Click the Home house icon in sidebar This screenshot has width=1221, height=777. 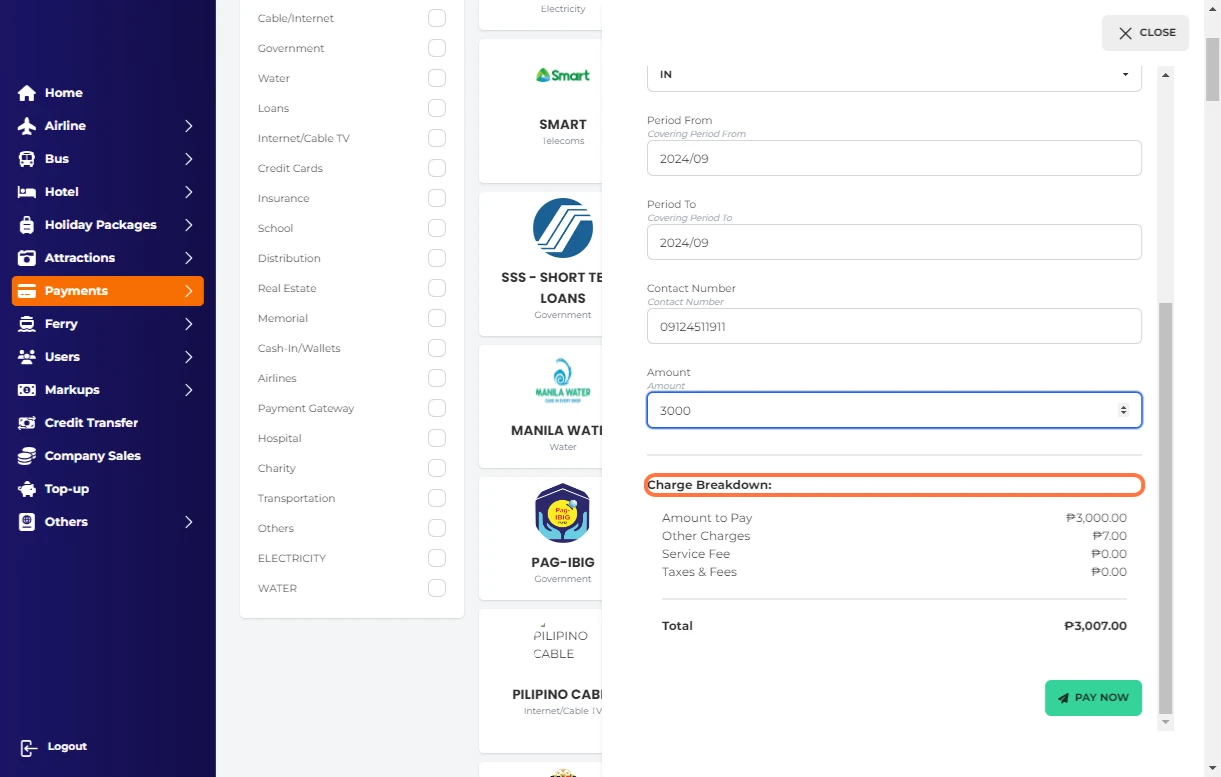tap(27, 93)
